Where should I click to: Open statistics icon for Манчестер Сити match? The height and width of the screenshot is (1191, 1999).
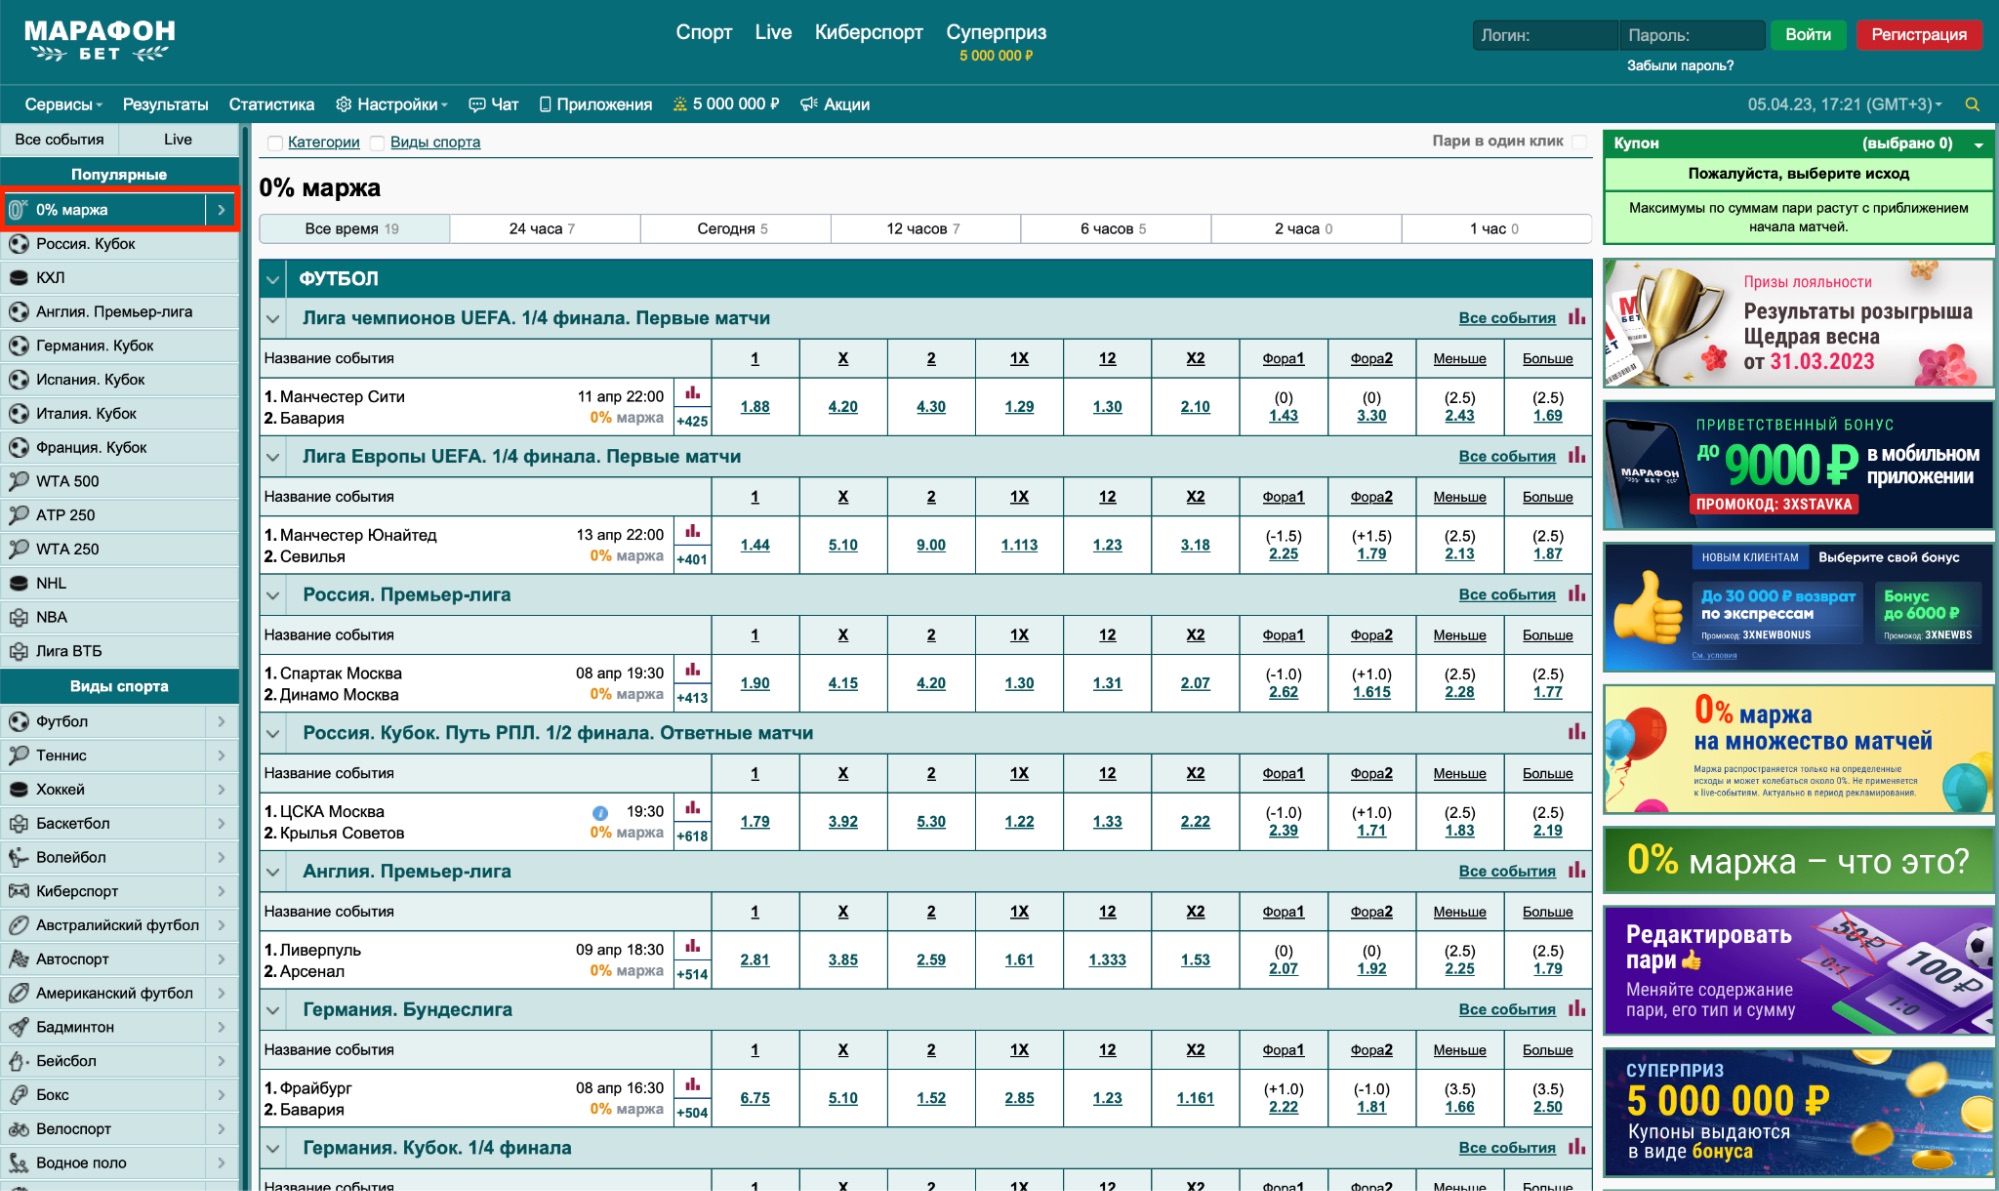tap(692, 393)
